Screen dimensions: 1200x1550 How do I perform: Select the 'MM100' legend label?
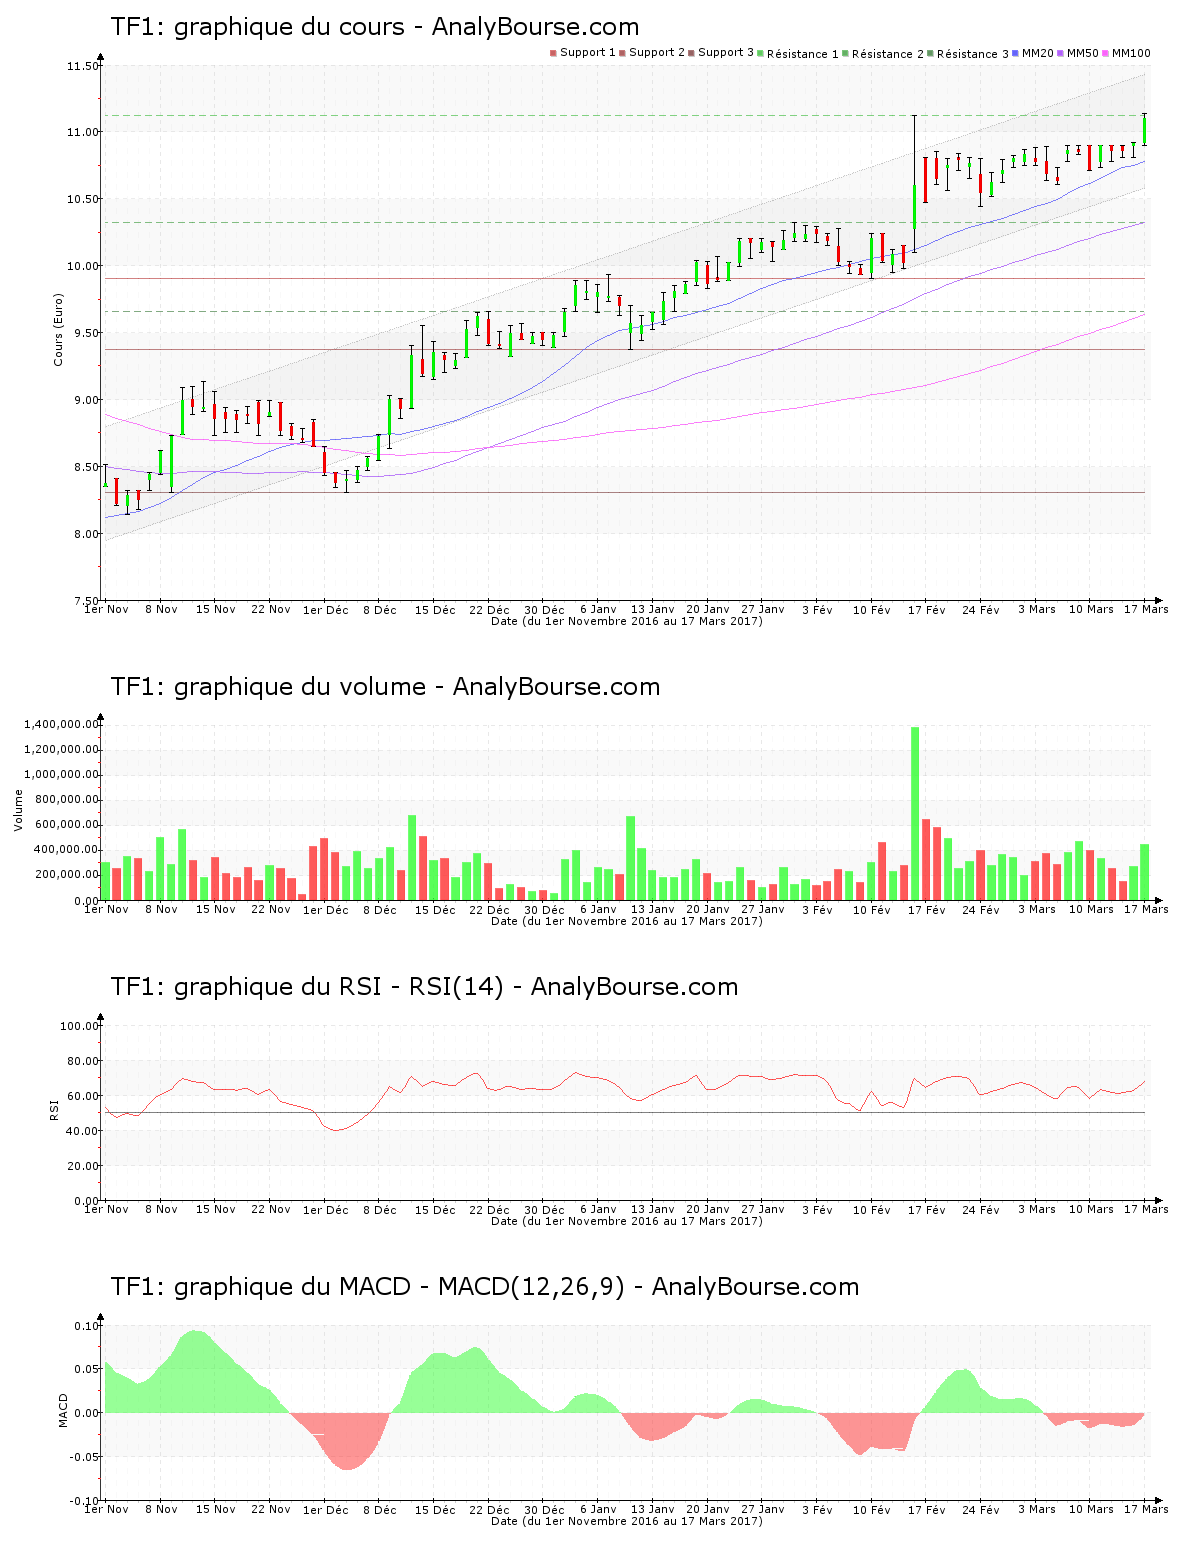pyautogui.click(x=1131, y=53)
